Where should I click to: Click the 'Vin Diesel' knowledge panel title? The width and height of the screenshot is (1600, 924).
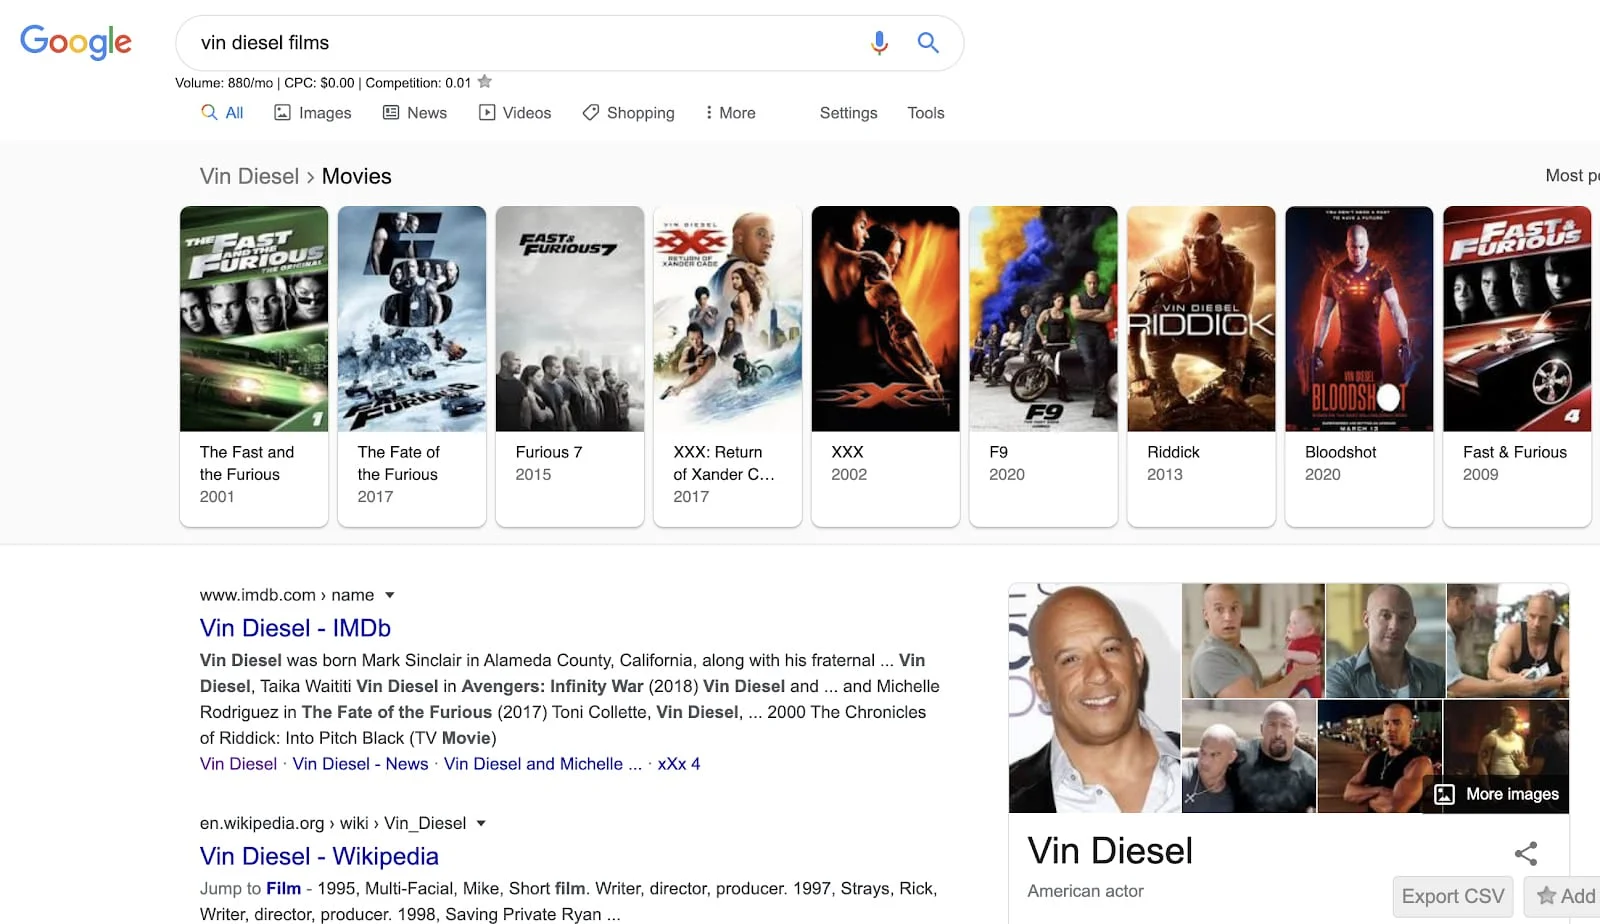(x=1110, y=851)
